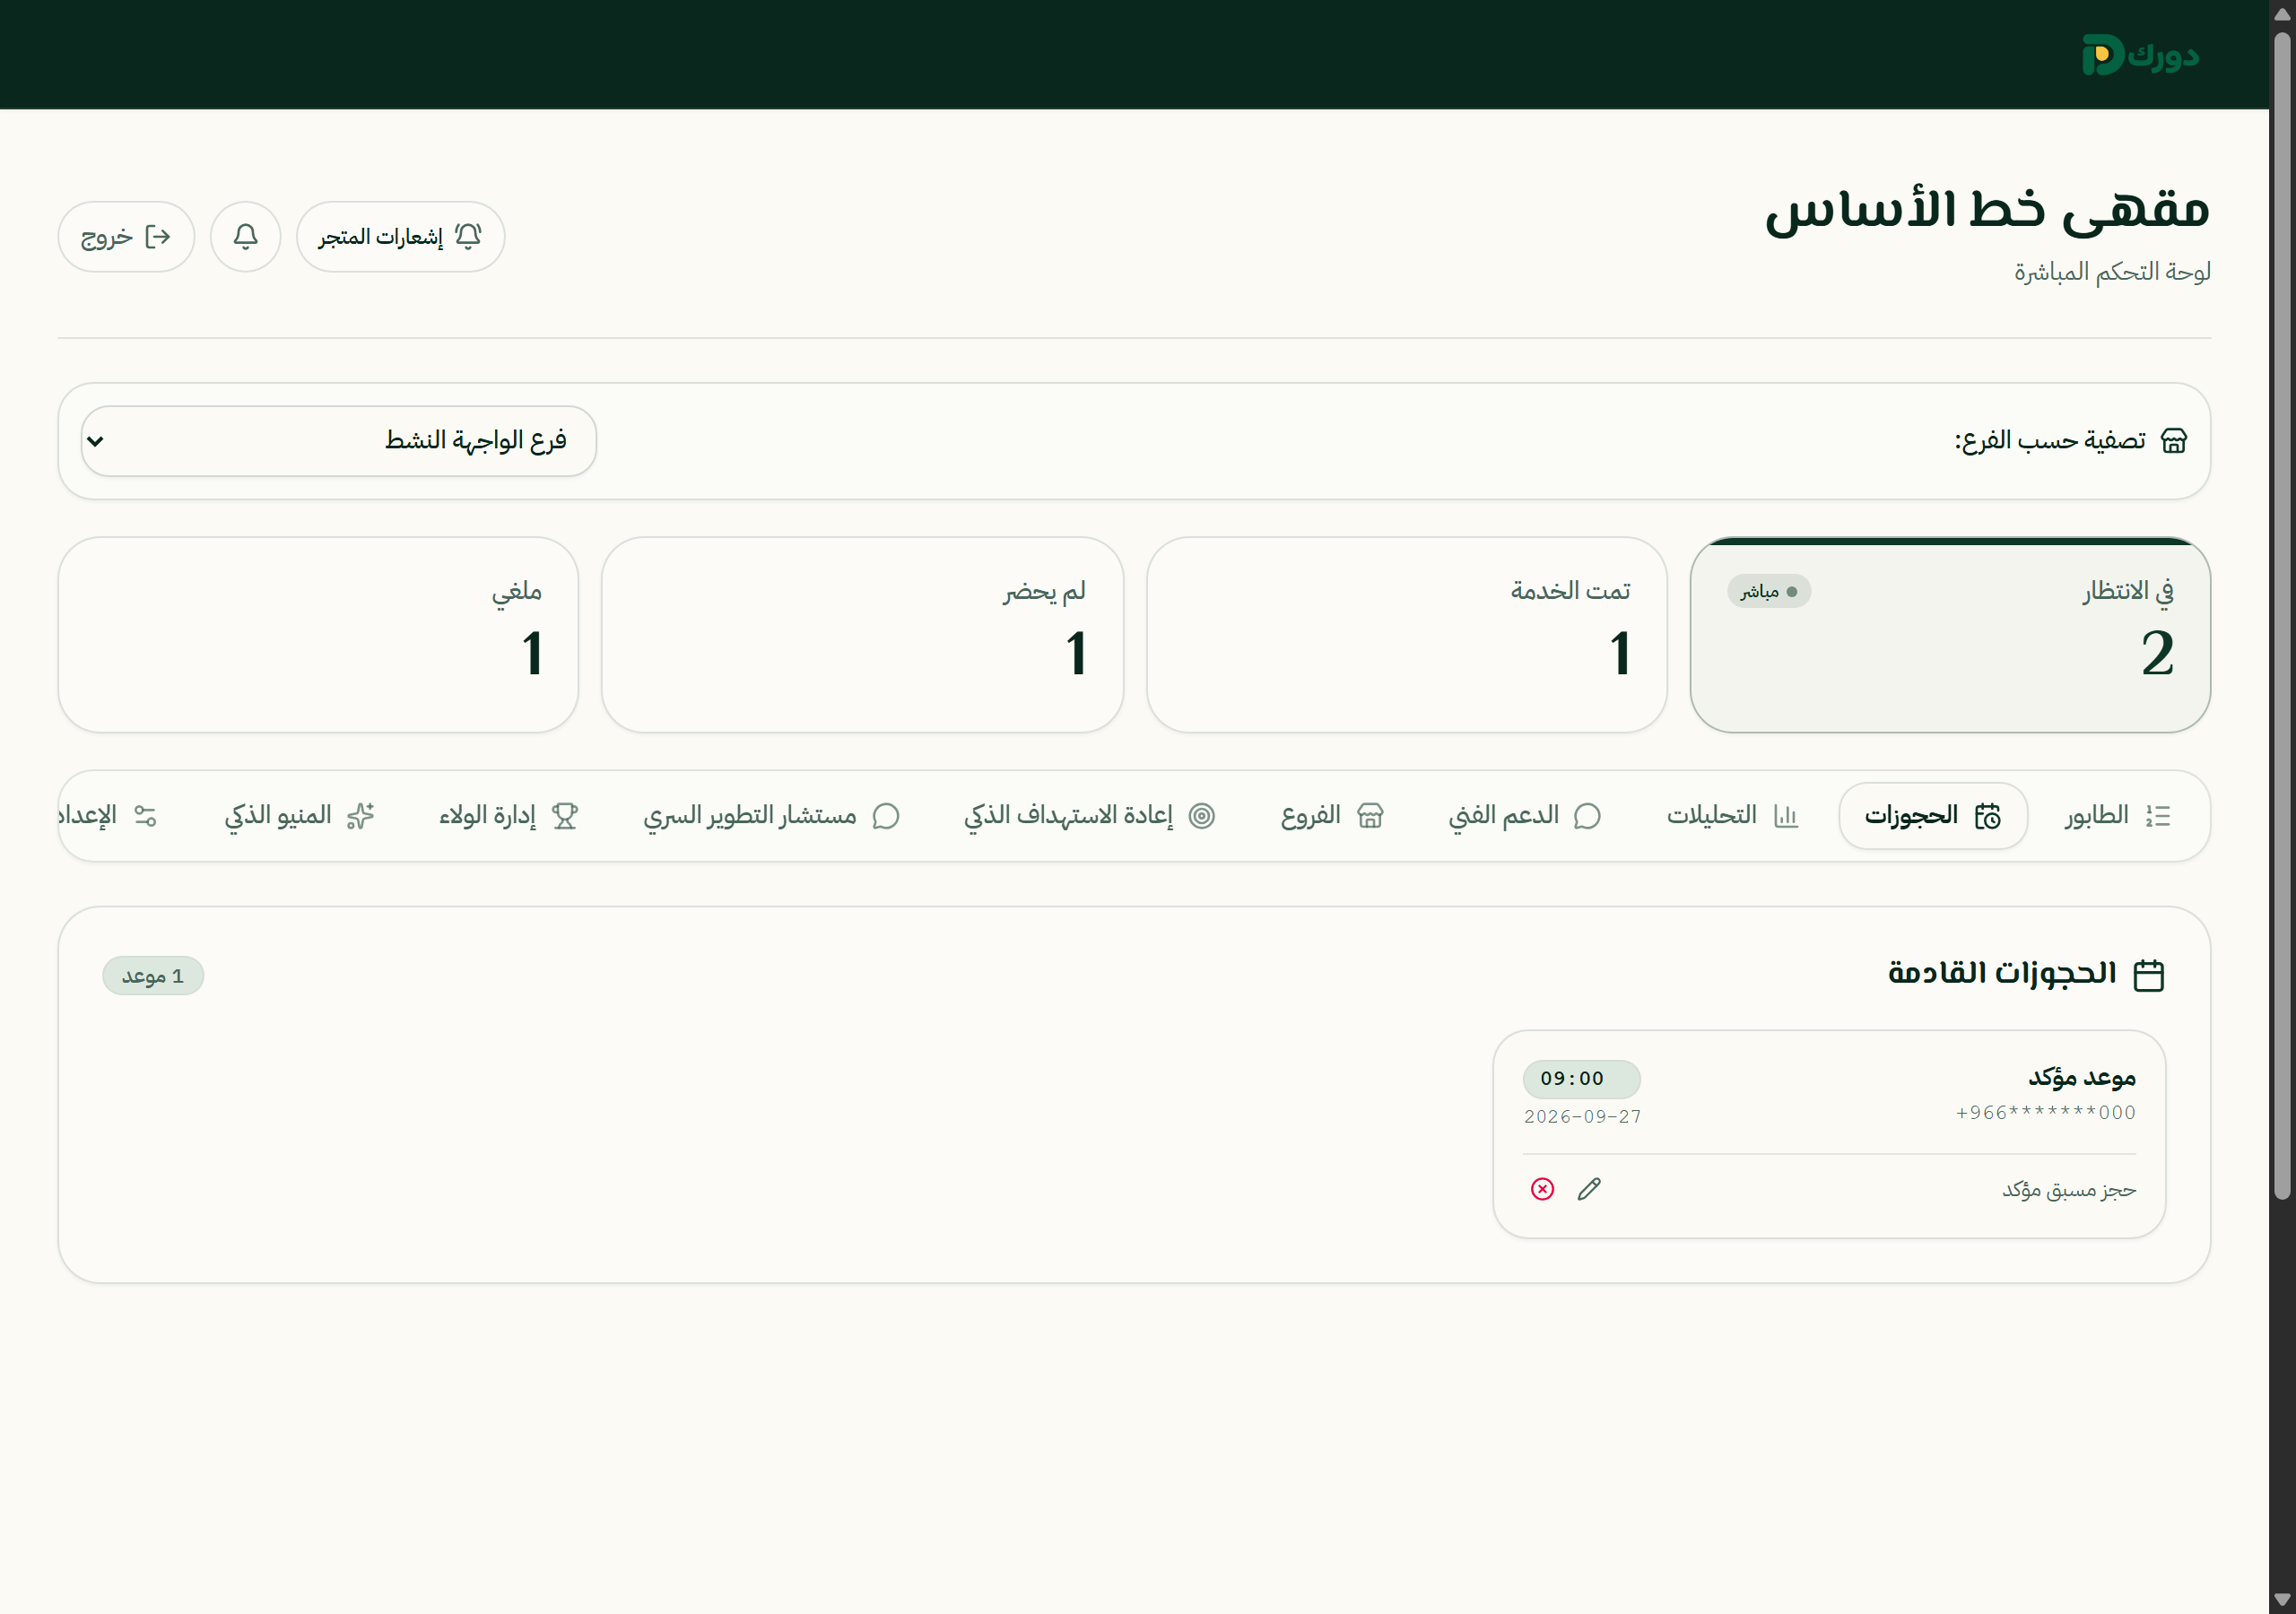Click the 1 موعد count badge
This screenshot has width=2296, height=1614.
pos(153,976)
